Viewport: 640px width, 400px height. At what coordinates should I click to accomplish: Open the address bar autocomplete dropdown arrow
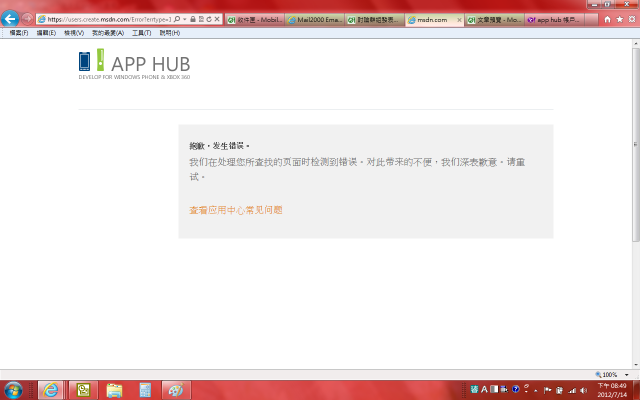pos(184,19)
